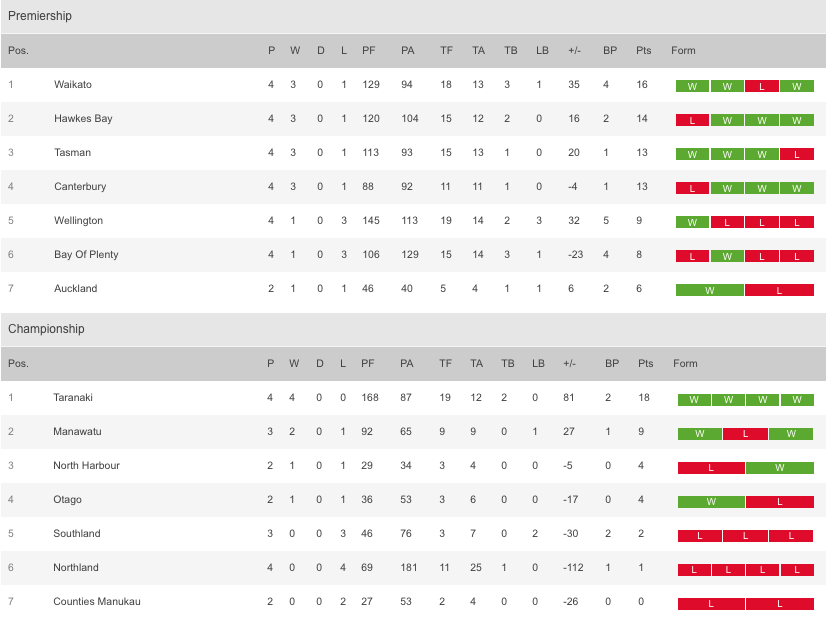Click Otago's red L form badge

(x=780, y=501)
